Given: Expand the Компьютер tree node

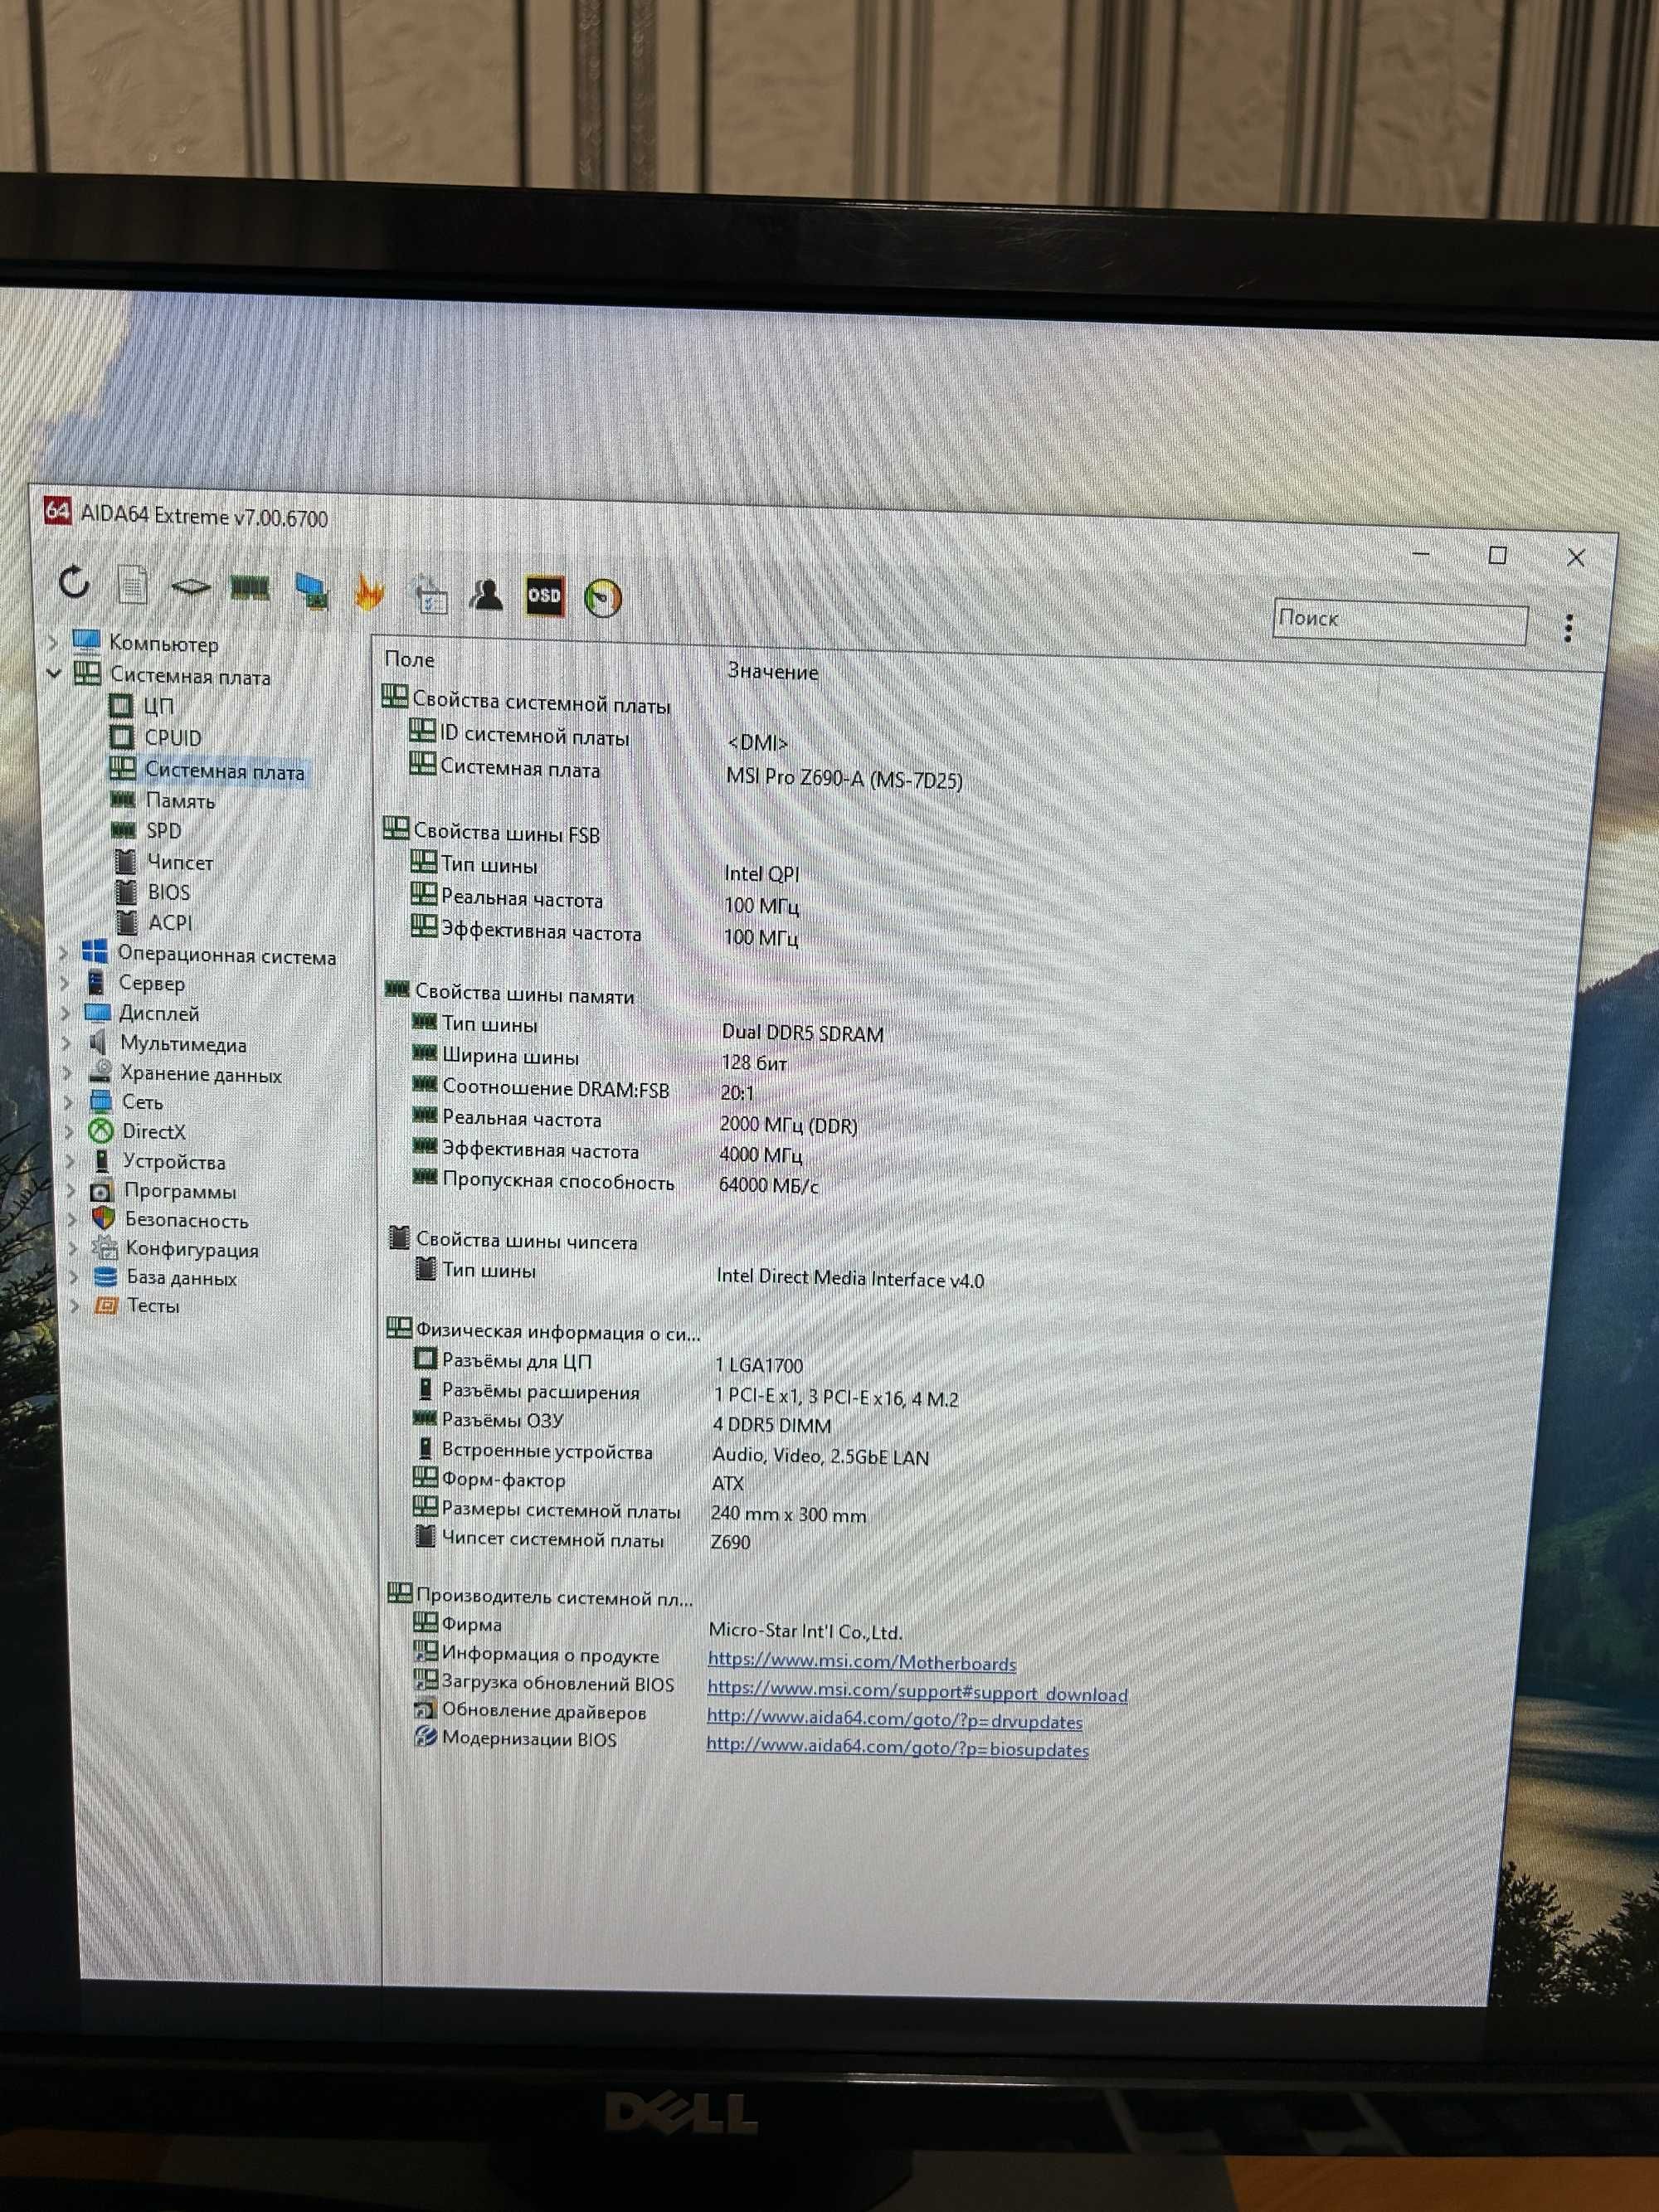Looking at the screenshot, I should (x=54, y=641).
